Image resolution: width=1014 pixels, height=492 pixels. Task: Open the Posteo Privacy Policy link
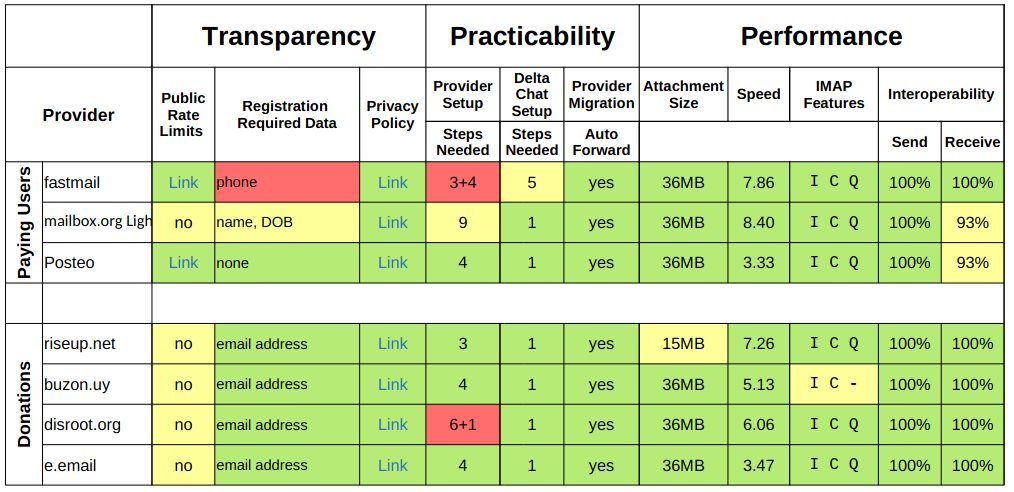point(392,262)
